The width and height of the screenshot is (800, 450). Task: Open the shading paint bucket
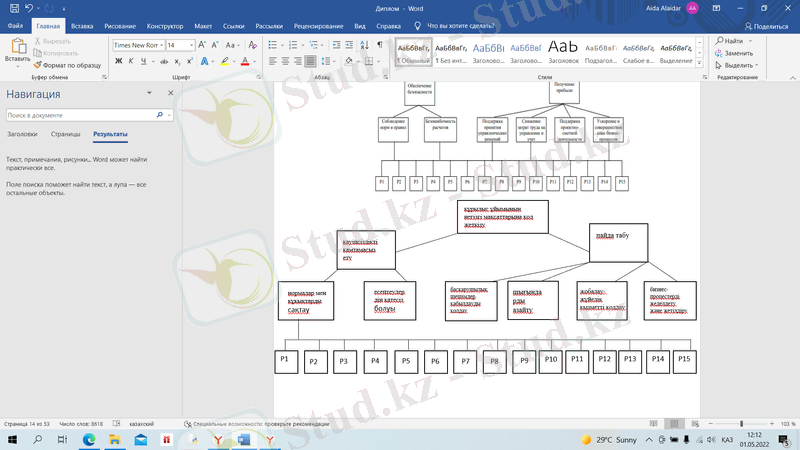(x=348, y=61)
